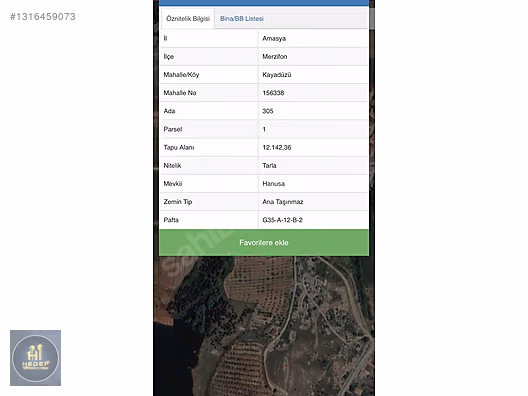Click the Mevkii label cell
The width and height of the screenshot is (528, 396).
tap(209, 184)
